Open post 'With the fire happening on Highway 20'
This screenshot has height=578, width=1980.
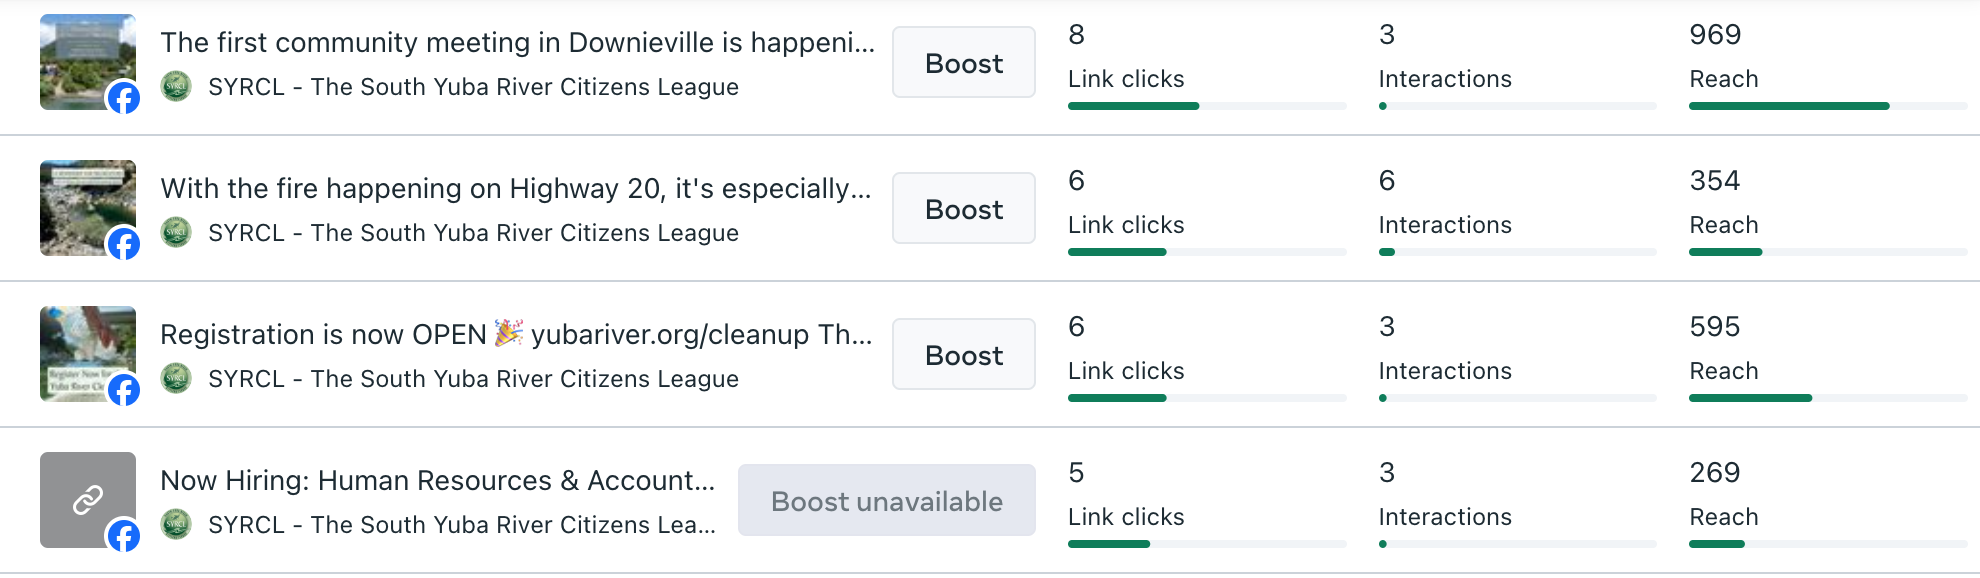click(x=515, y=189)
